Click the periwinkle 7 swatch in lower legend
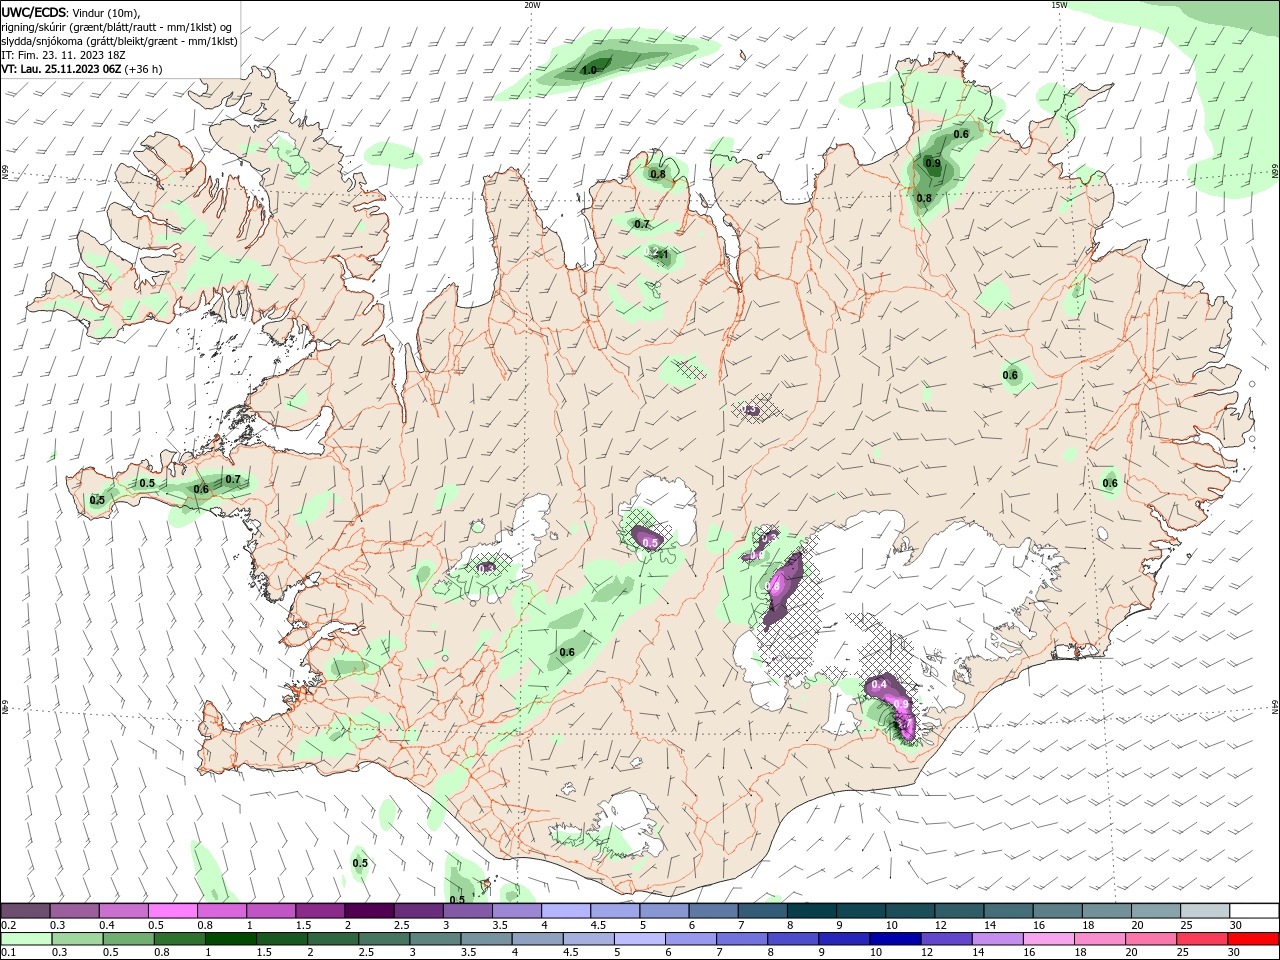The height and width of the screenshot is (960, 1280). tap(741, 939)
